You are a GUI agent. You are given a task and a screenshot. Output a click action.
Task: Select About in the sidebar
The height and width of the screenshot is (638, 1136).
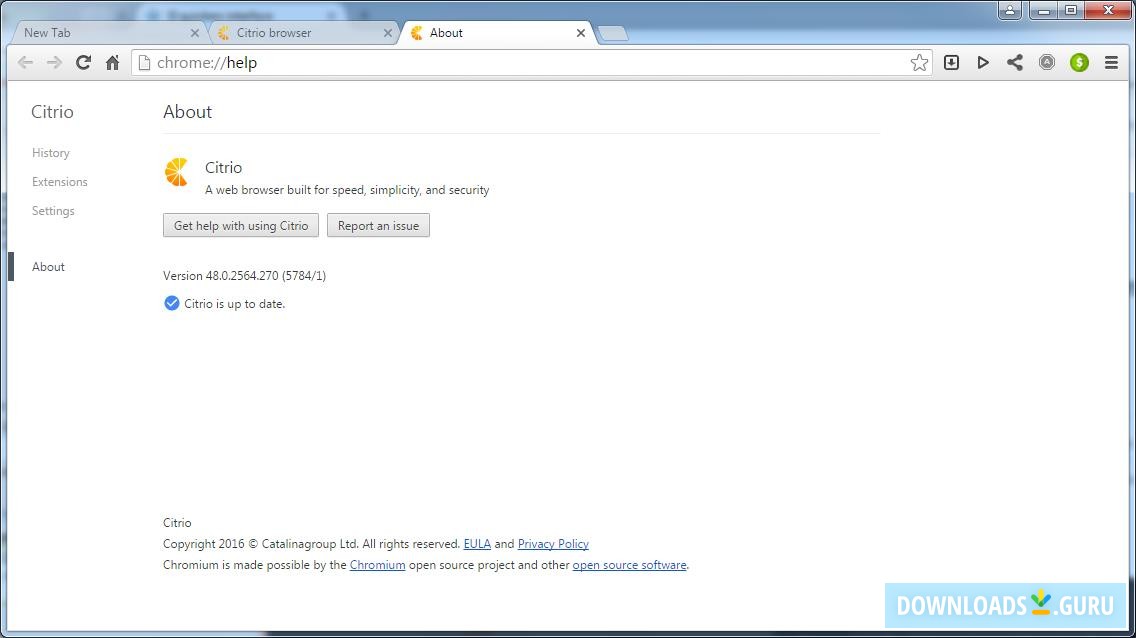pos(49,266)
